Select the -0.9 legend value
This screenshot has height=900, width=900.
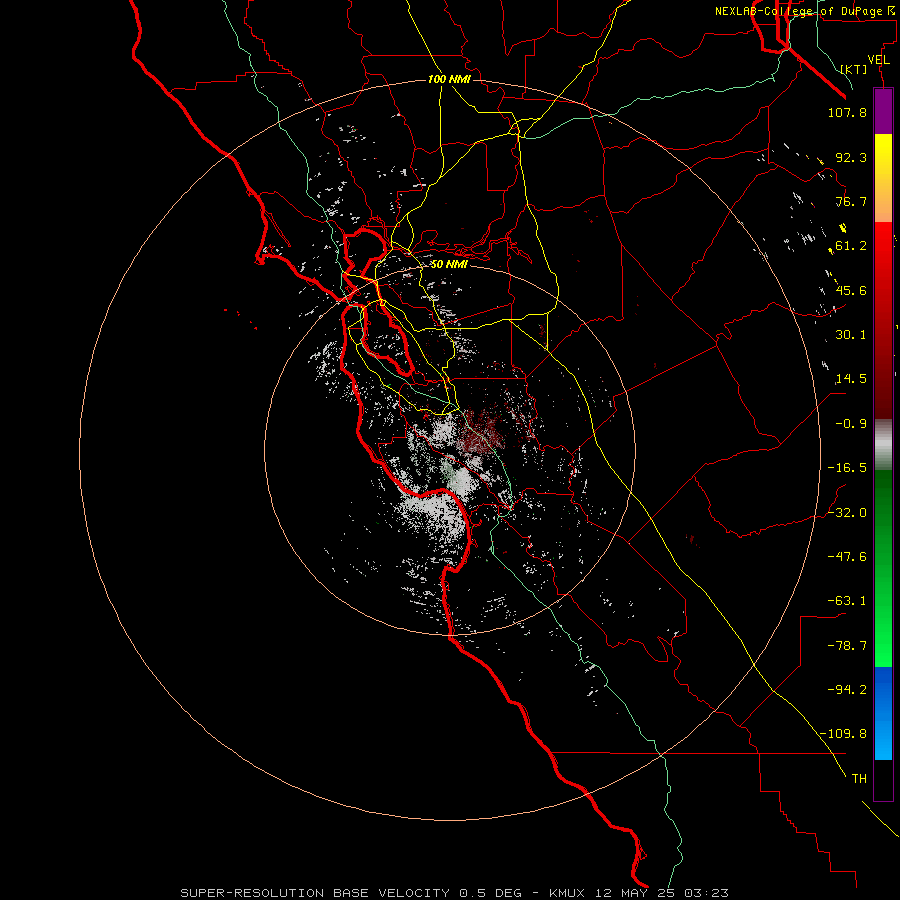tap(851, 424)
